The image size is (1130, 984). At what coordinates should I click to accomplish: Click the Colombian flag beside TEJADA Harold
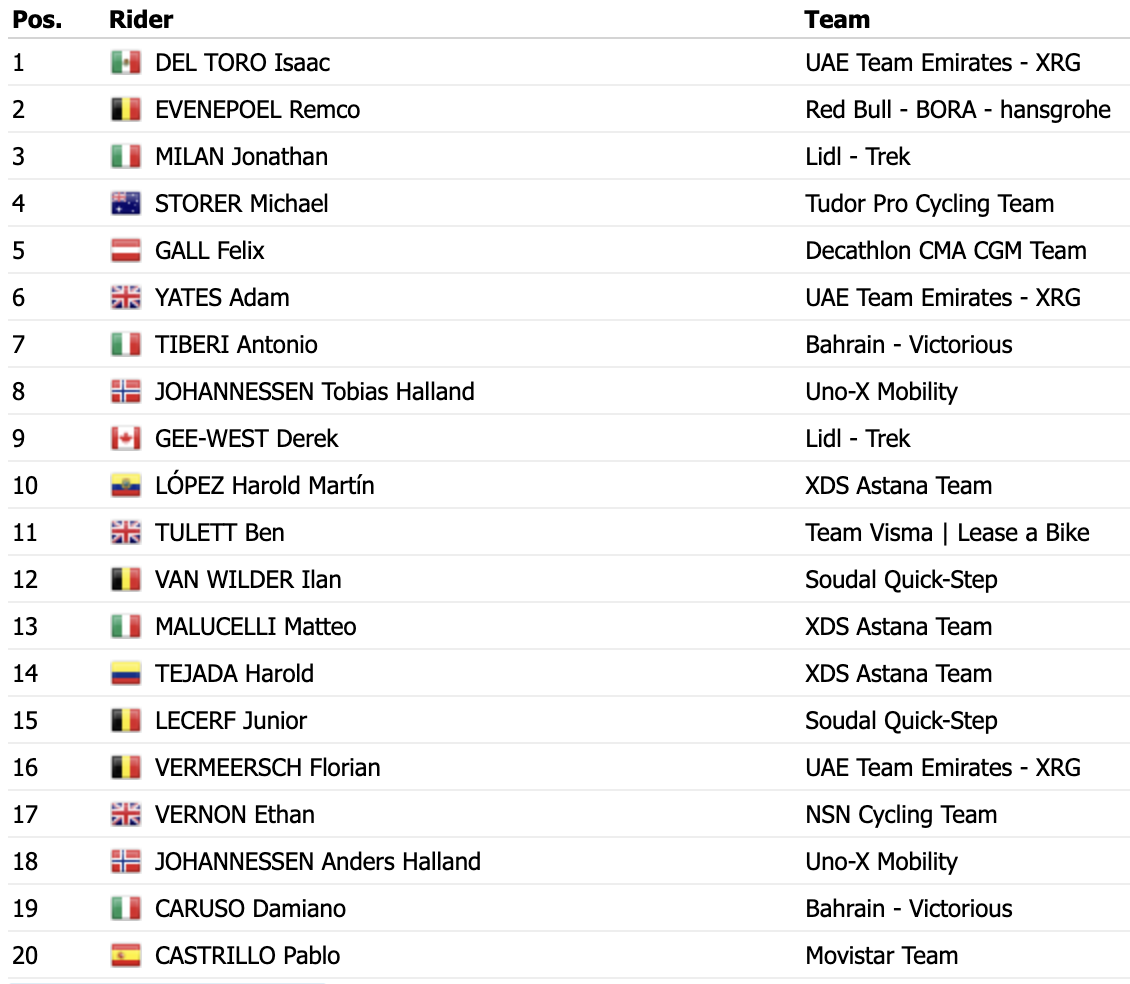[x=125, y=674]
